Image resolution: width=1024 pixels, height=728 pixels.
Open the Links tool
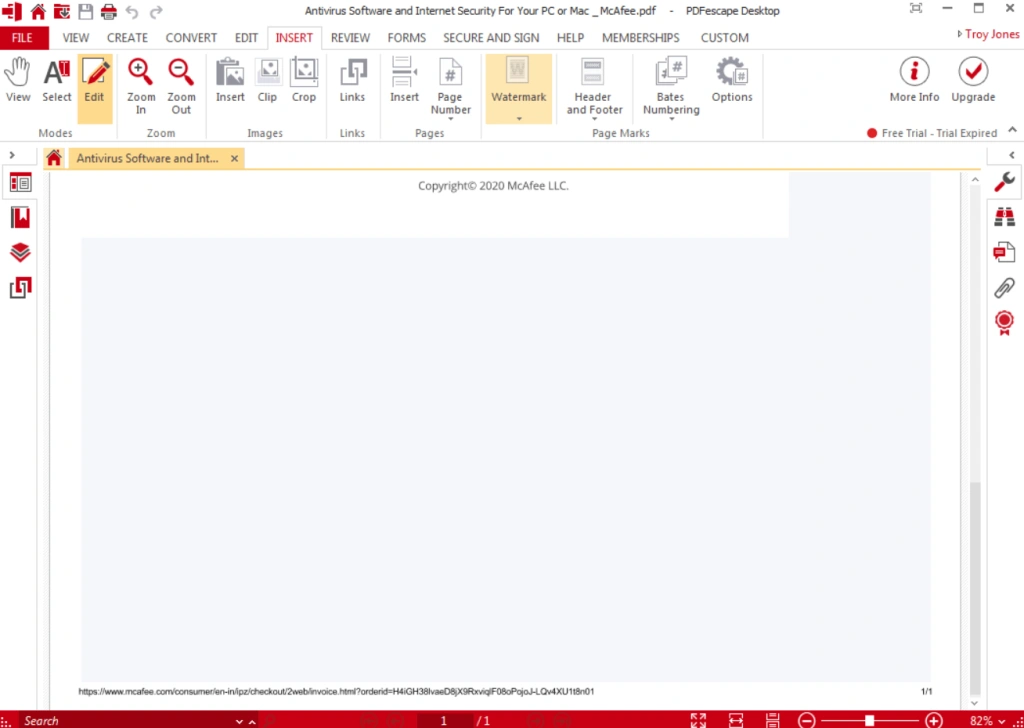point(352,81)
